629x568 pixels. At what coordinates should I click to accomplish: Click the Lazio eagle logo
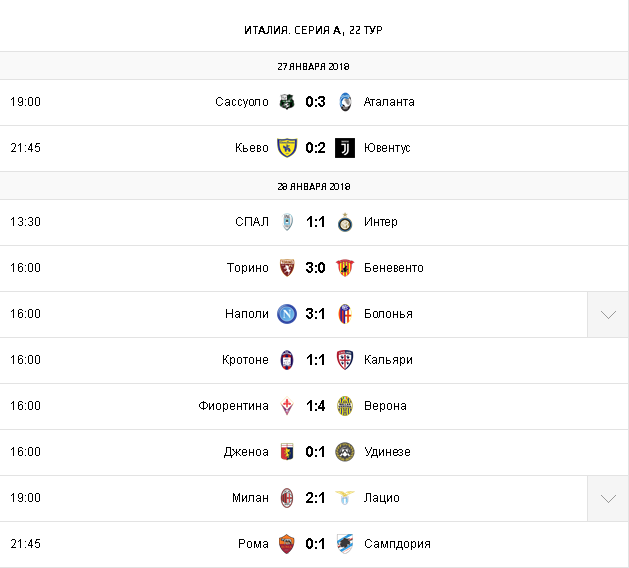(x=345, y=498)
